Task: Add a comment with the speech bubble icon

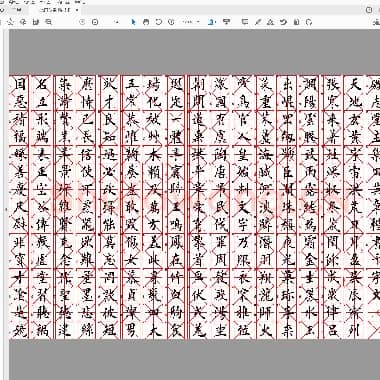Action: coord(245,22)
